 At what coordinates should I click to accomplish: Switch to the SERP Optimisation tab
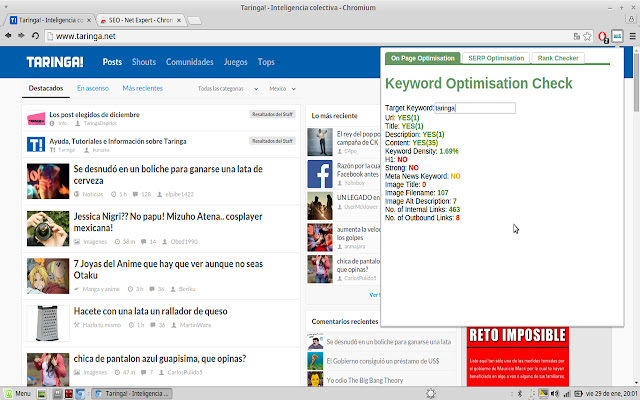(x=496, y=58)
